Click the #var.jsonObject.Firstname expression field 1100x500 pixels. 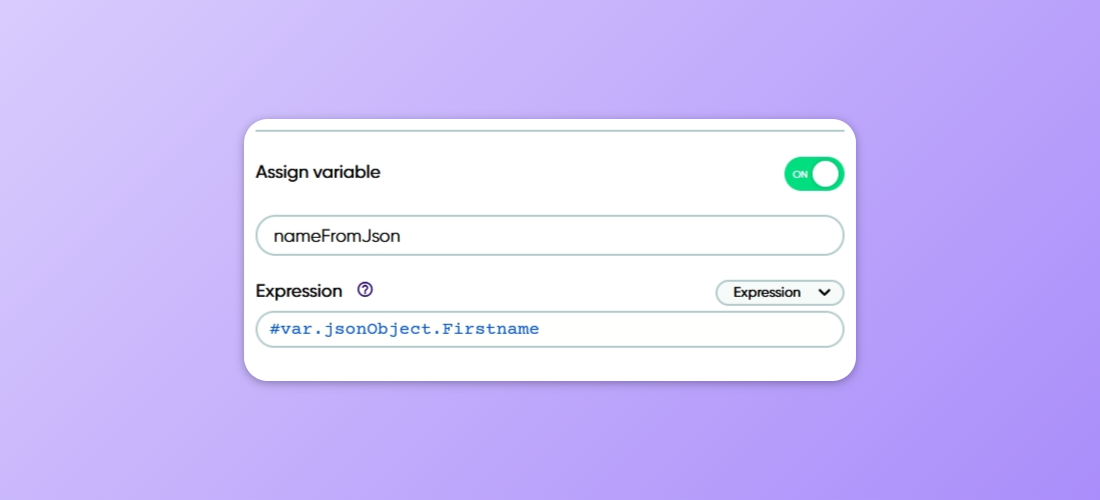tap(550, 329)
